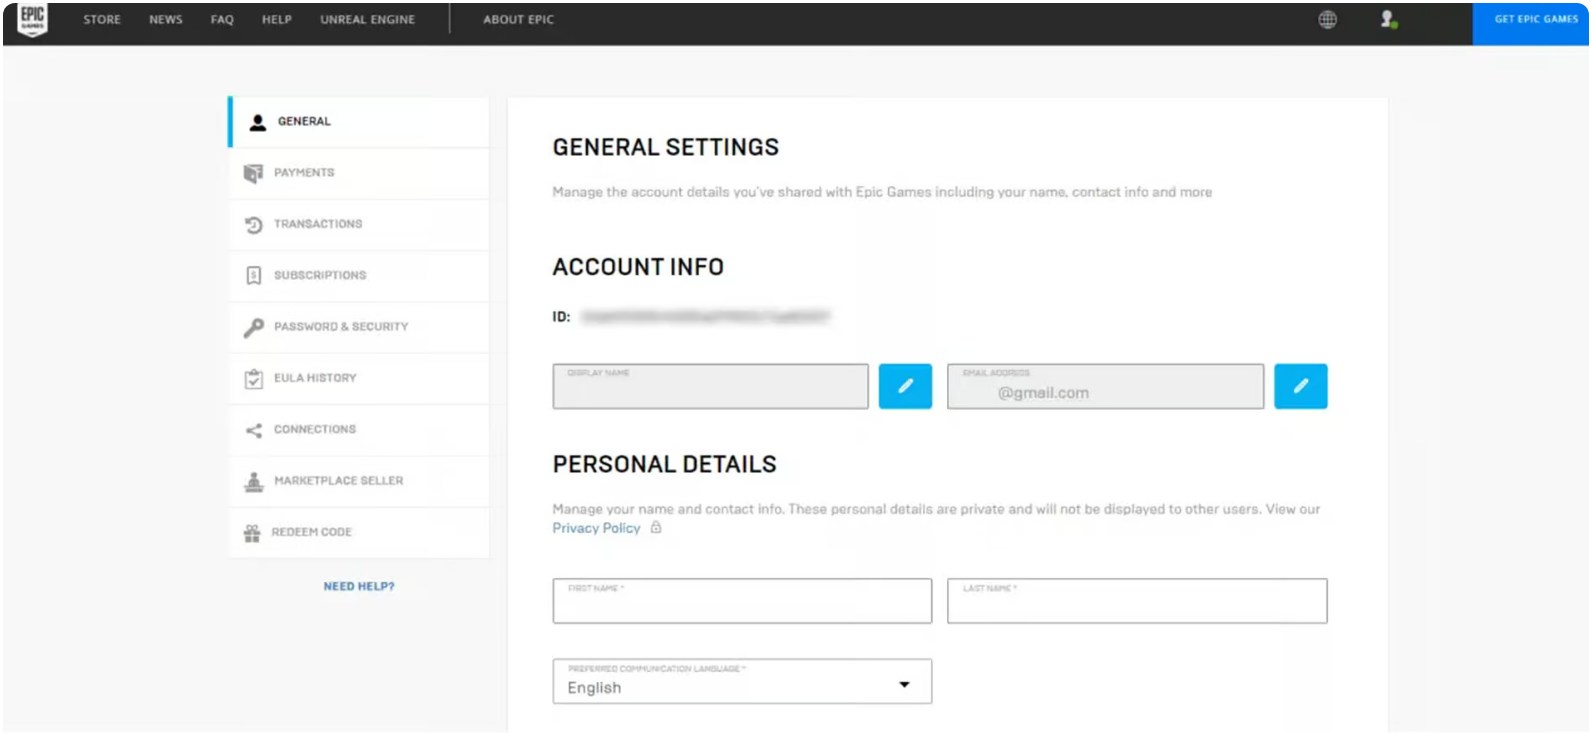Click the Account Info heading
The height and width of the screenshot is (733, 1592).
tap(638, 267)
